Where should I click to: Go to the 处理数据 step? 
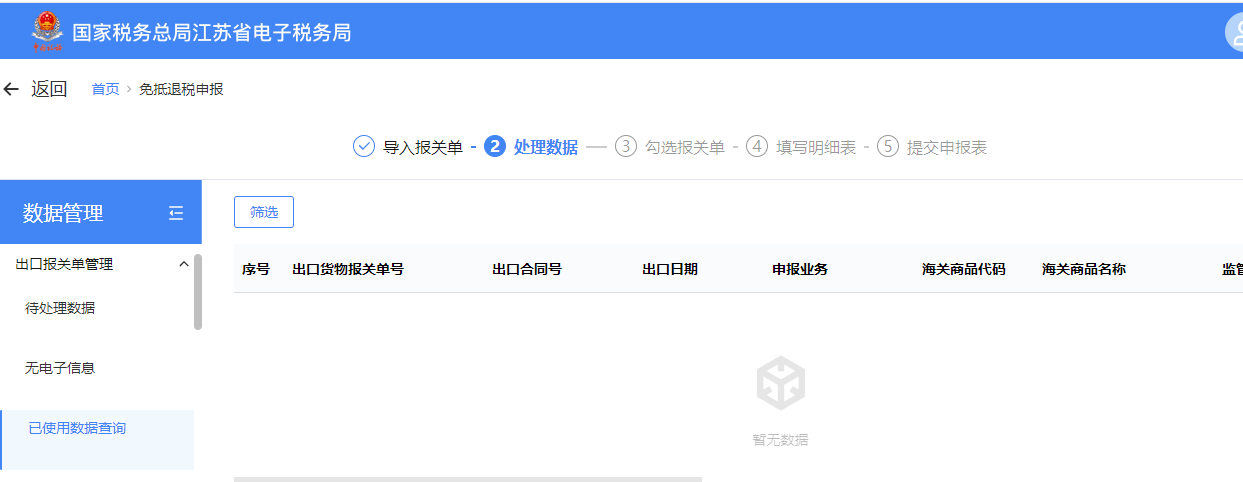545,147
